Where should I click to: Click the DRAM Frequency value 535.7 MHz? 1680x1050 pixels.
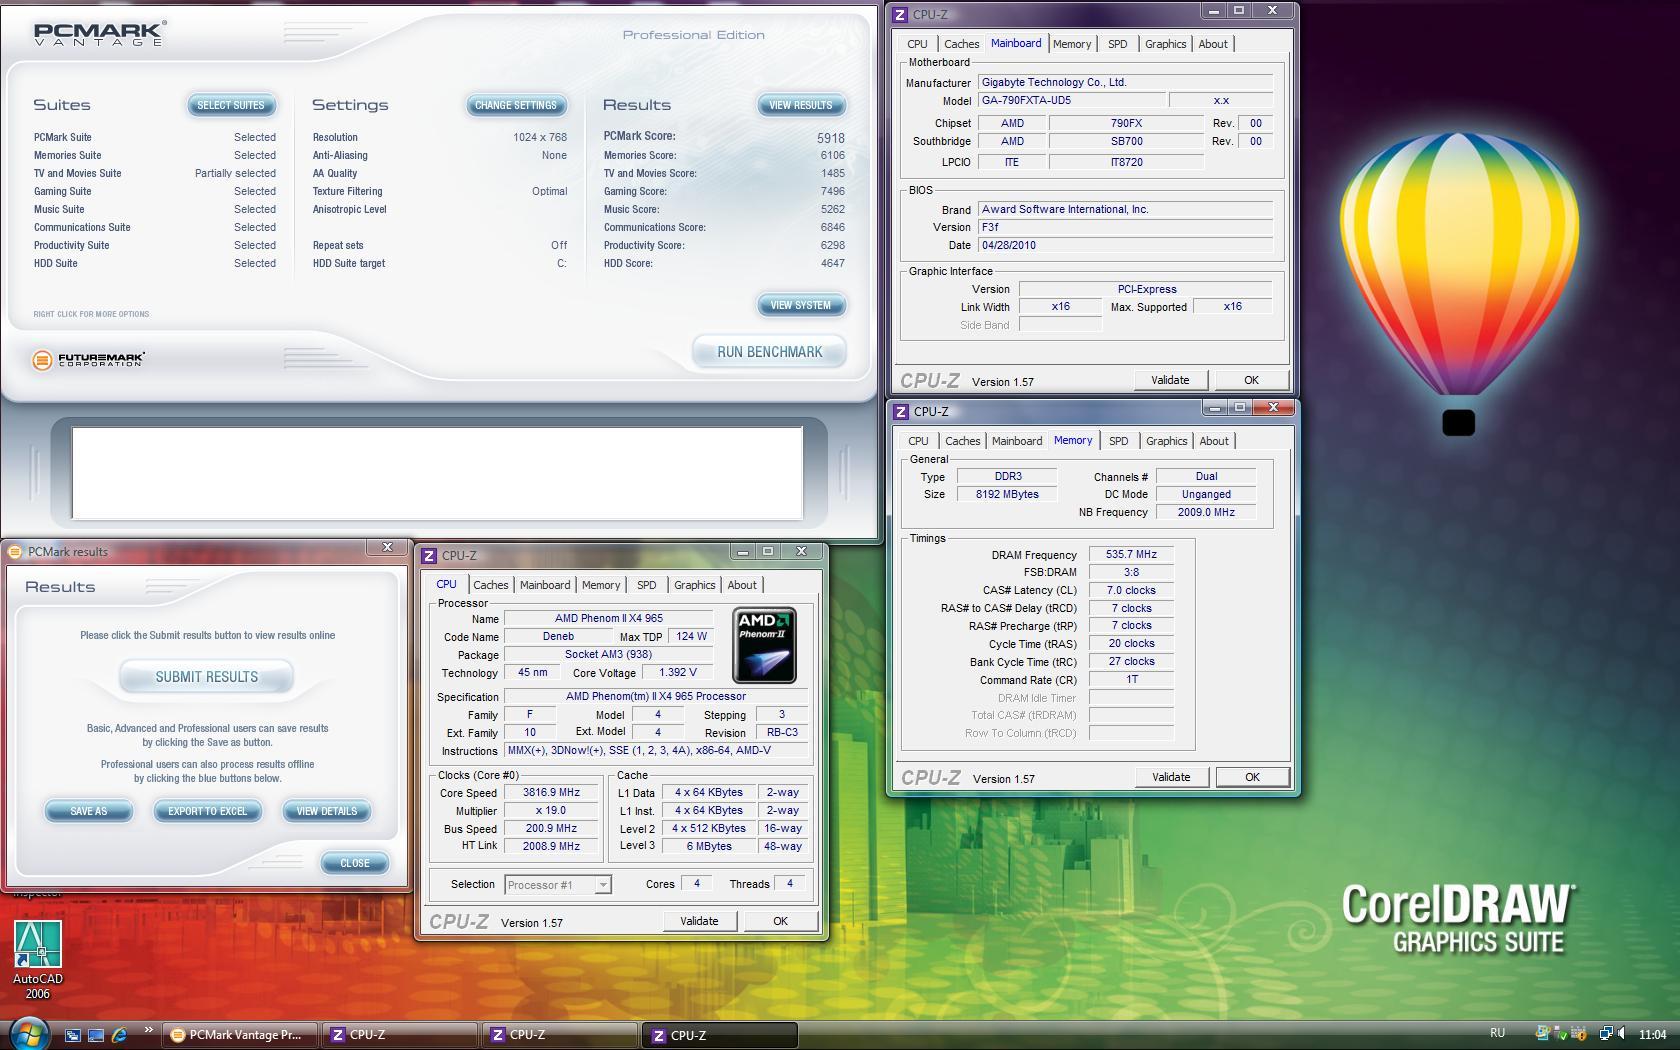point(1131,554)
